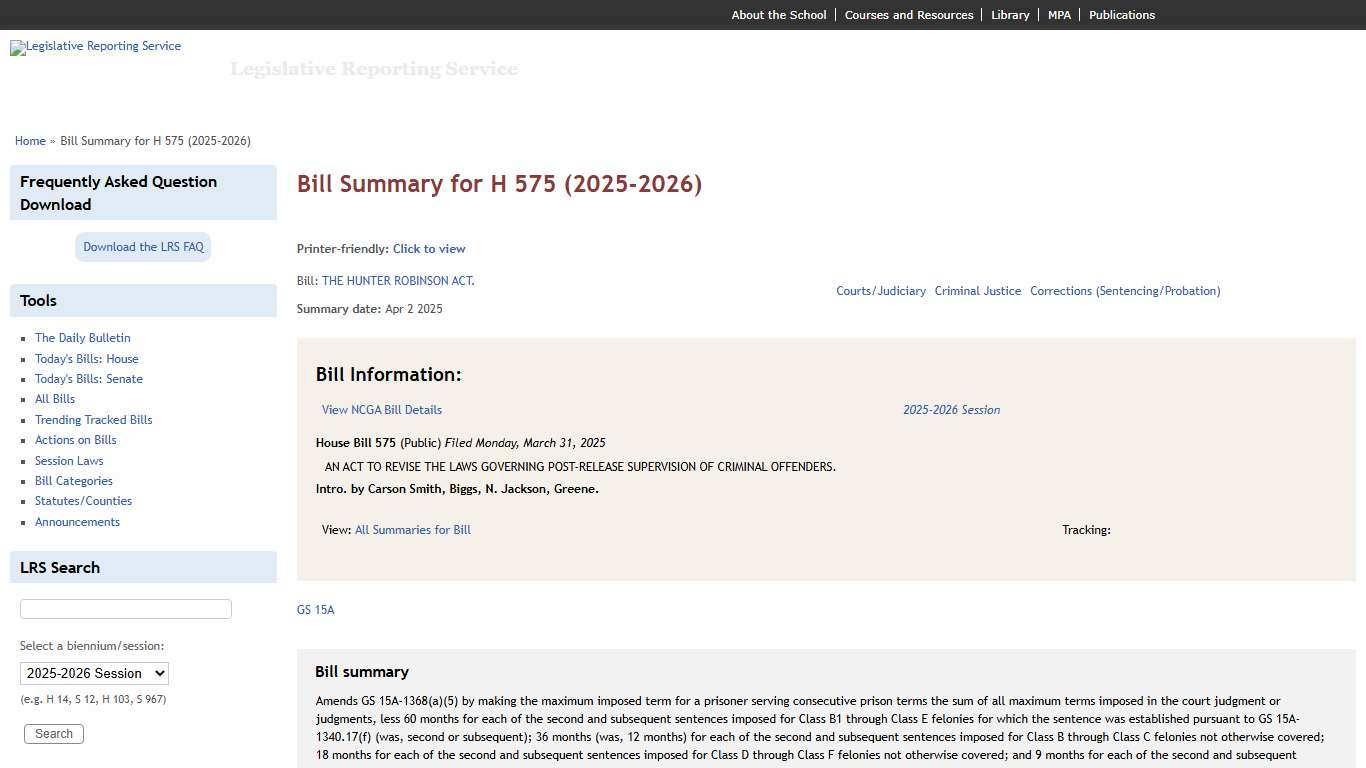This screenshot has width=1366, height=768.
Task: Open The Daily Bulletin link
Action: click(82, 337)
